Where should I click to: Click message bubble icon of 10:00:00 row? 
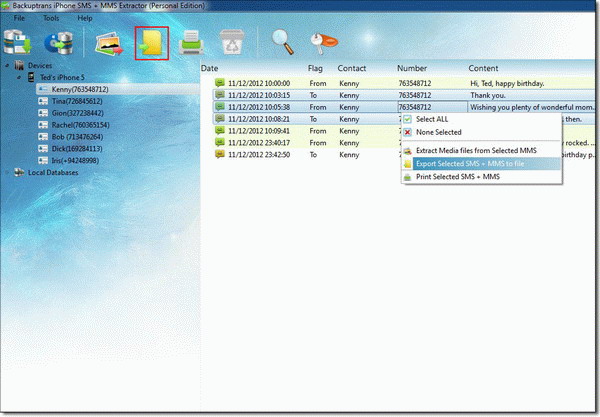220,83
